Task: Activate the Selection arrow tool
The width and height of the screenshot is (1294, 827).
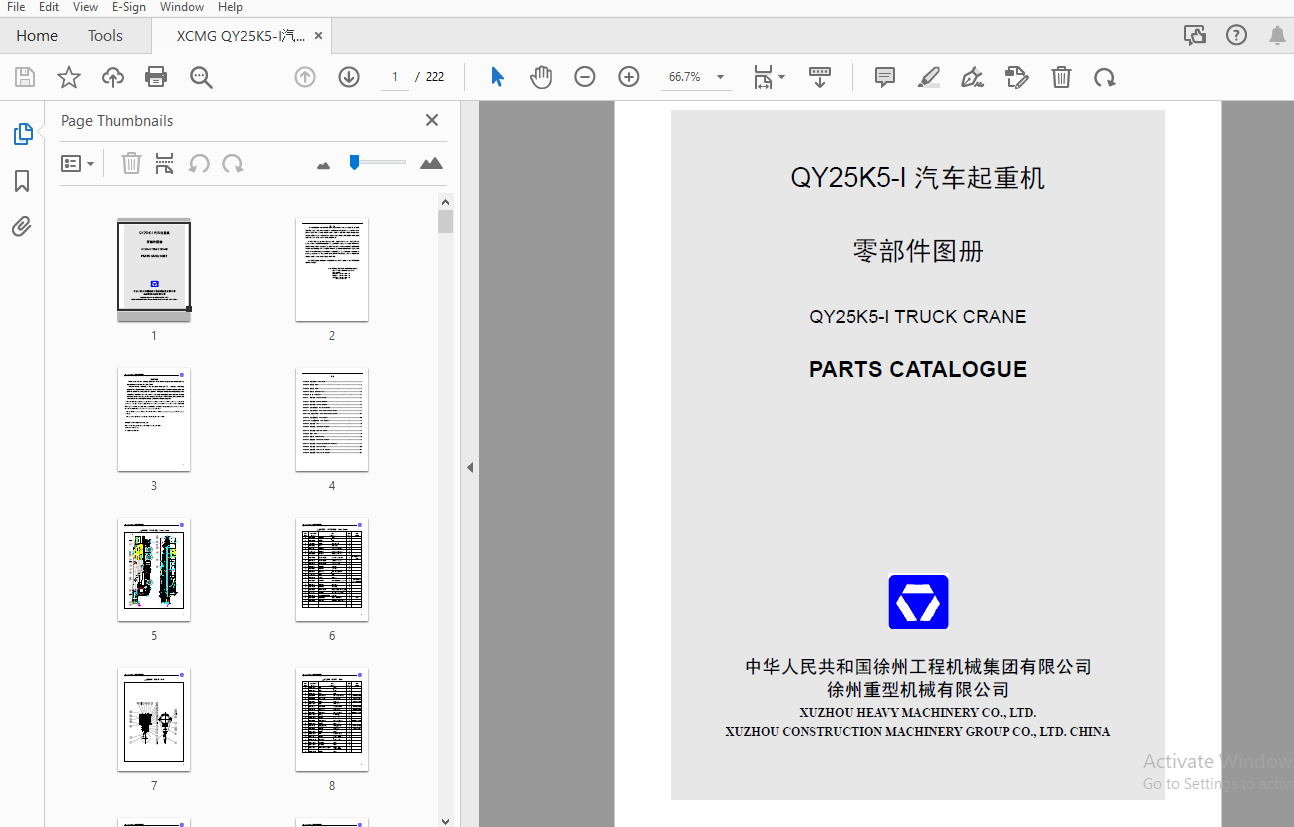Action: (x=497, y=77)
